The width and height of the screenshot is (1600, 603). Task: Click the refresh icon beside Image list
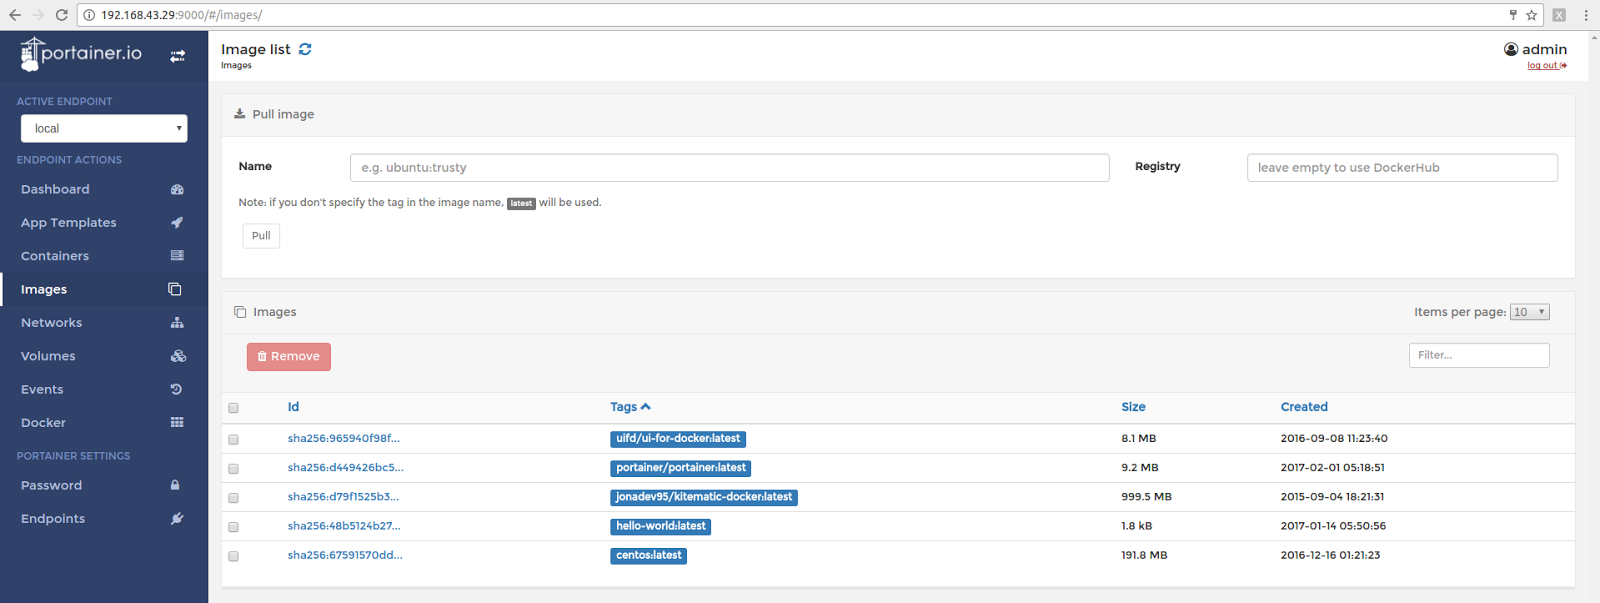tap(305, 49)
